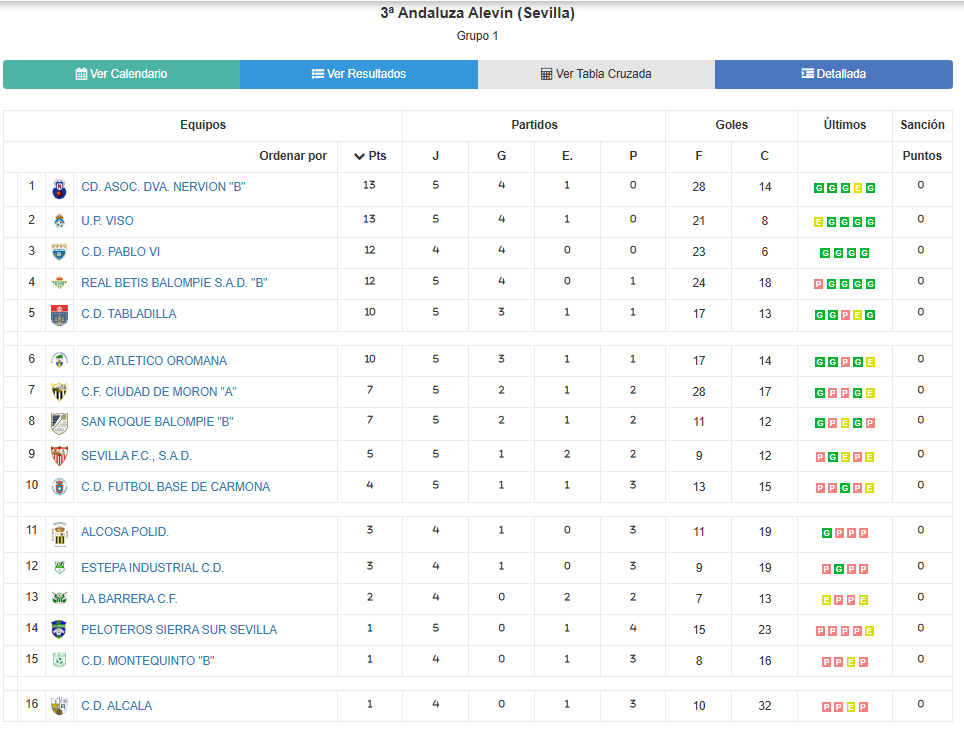The image size is (964, 734).
Task: Click the Sevilla F.C. team crest
Action: click(59, 456)
